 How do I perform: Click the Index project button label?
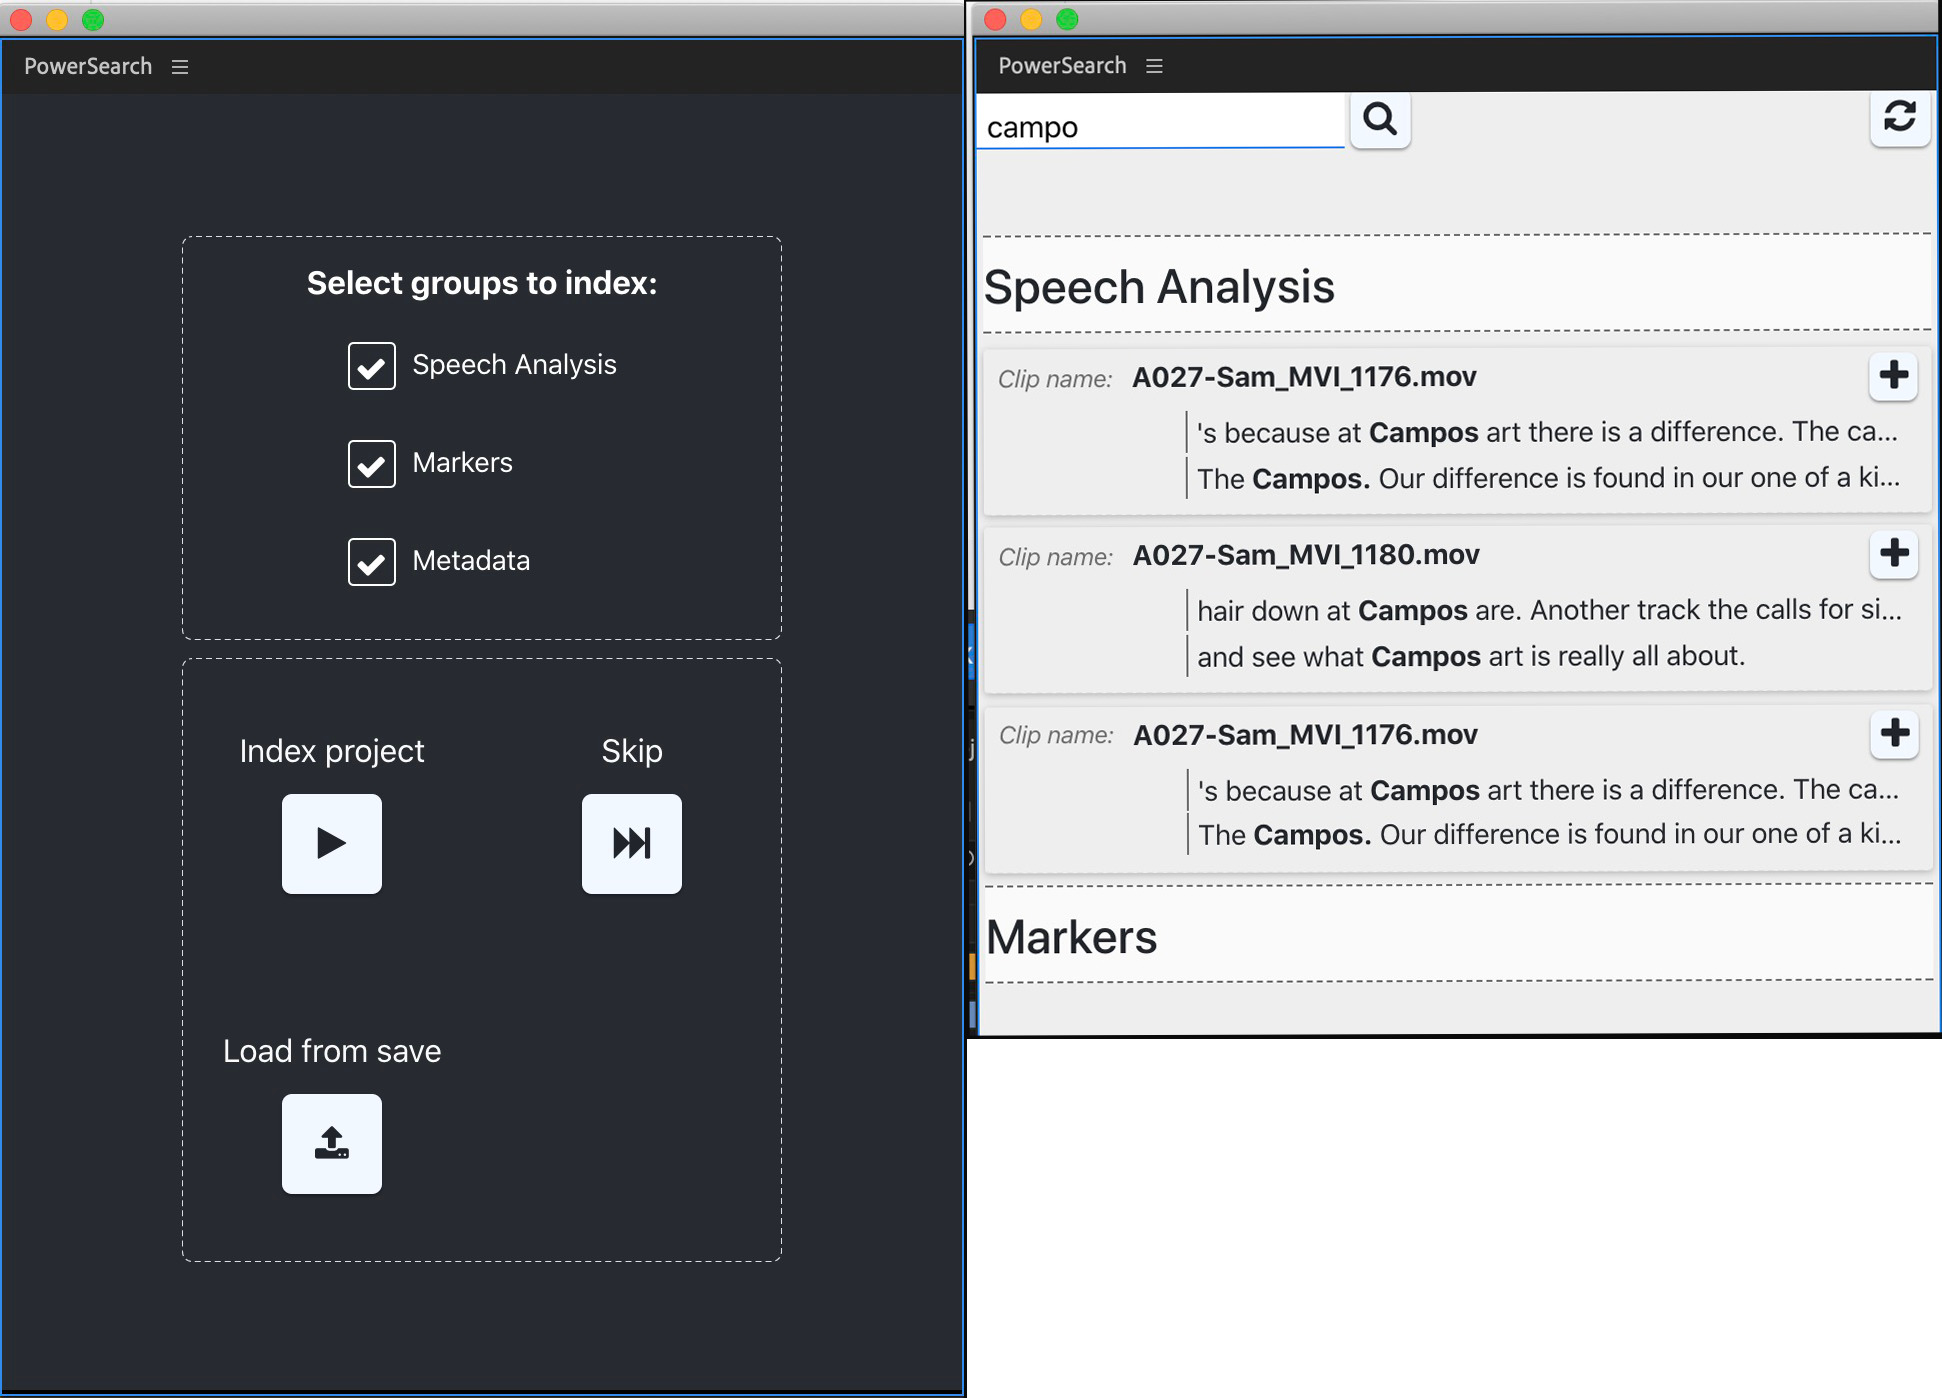pos(332,751)
